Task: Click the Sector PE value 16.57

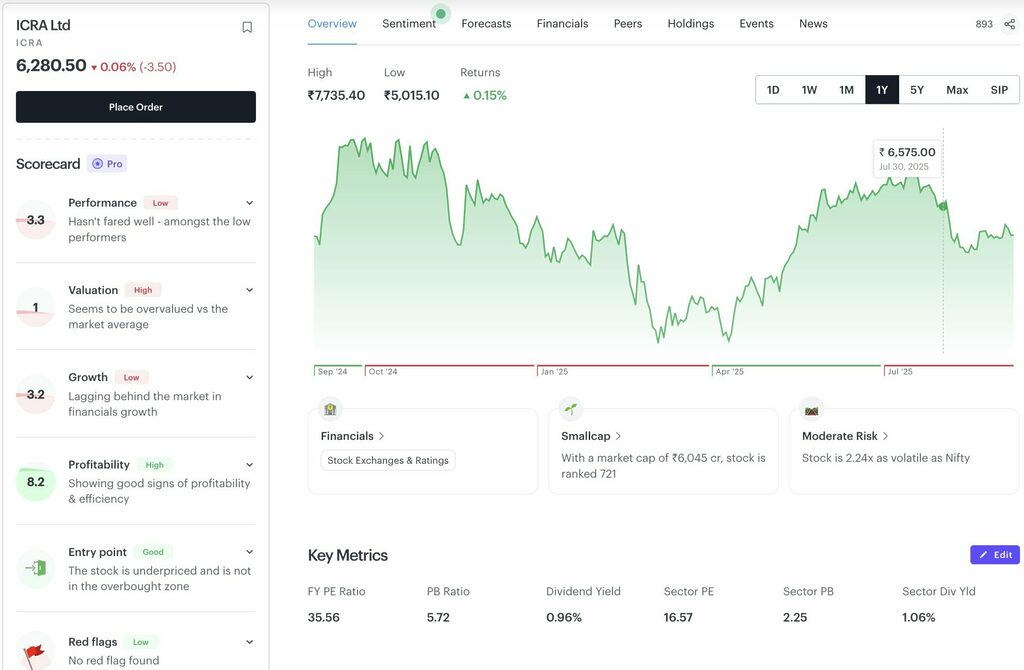Action: click(678, 618)
